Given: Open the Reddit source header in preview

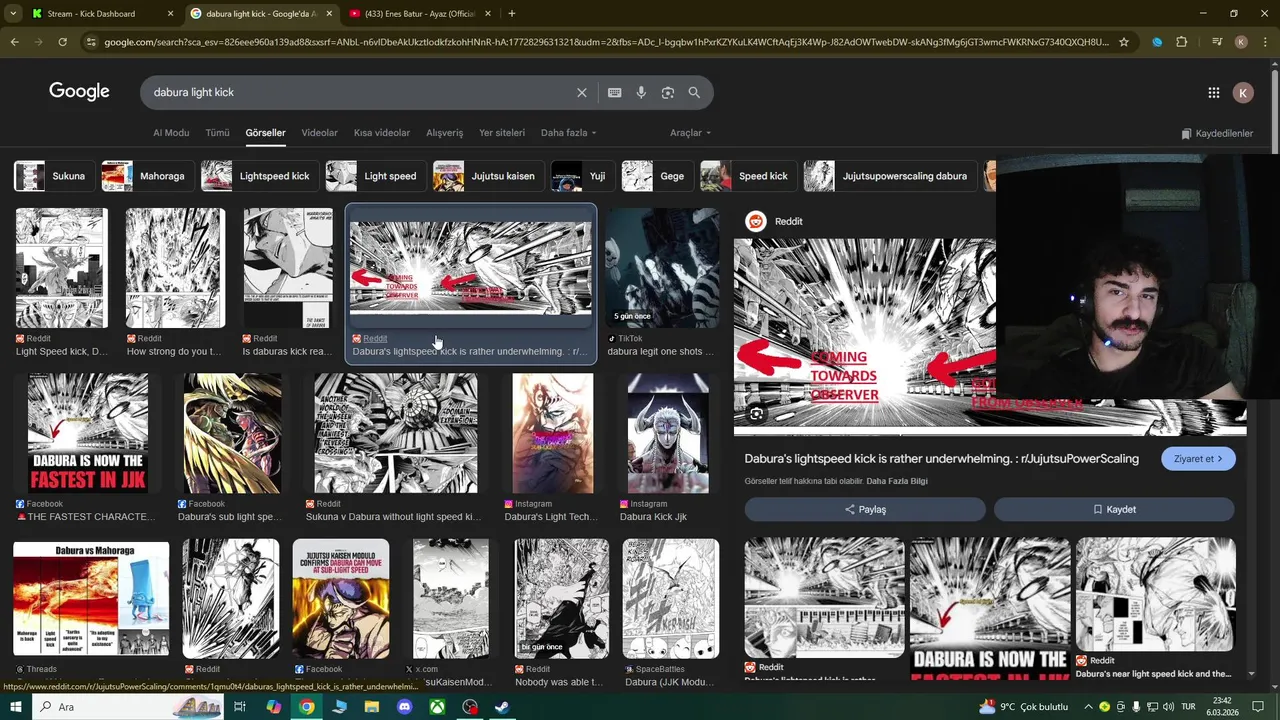Looking at the screenshot, I should coord(775,221).
